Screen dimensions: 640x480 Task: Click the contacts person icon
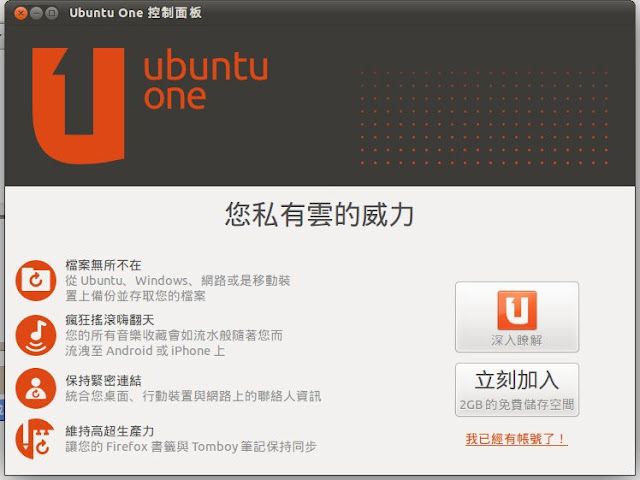coord(36,388)
